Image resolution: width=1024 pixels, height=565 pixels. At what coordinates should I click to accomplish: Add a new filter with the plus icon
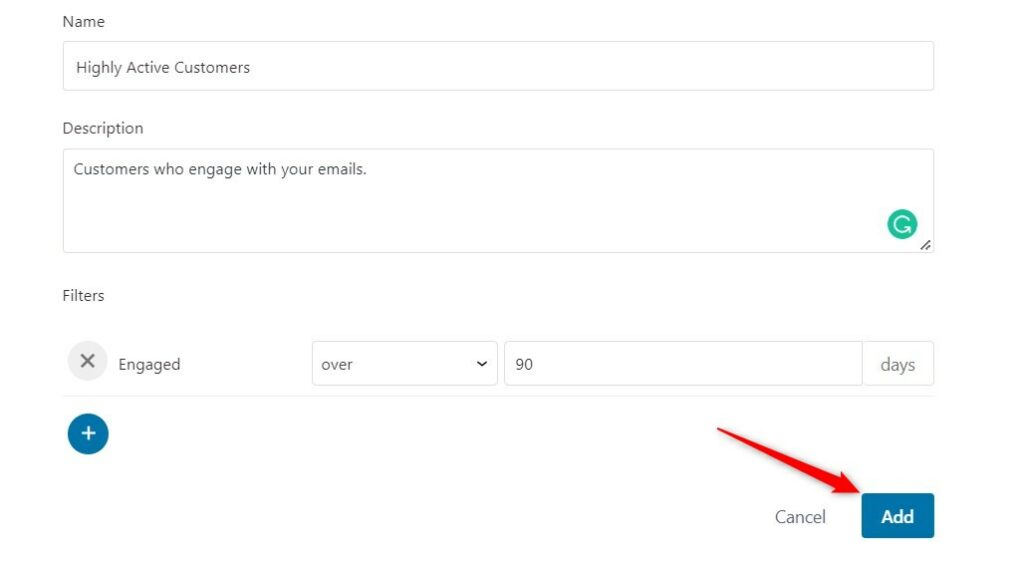point(88,434)
